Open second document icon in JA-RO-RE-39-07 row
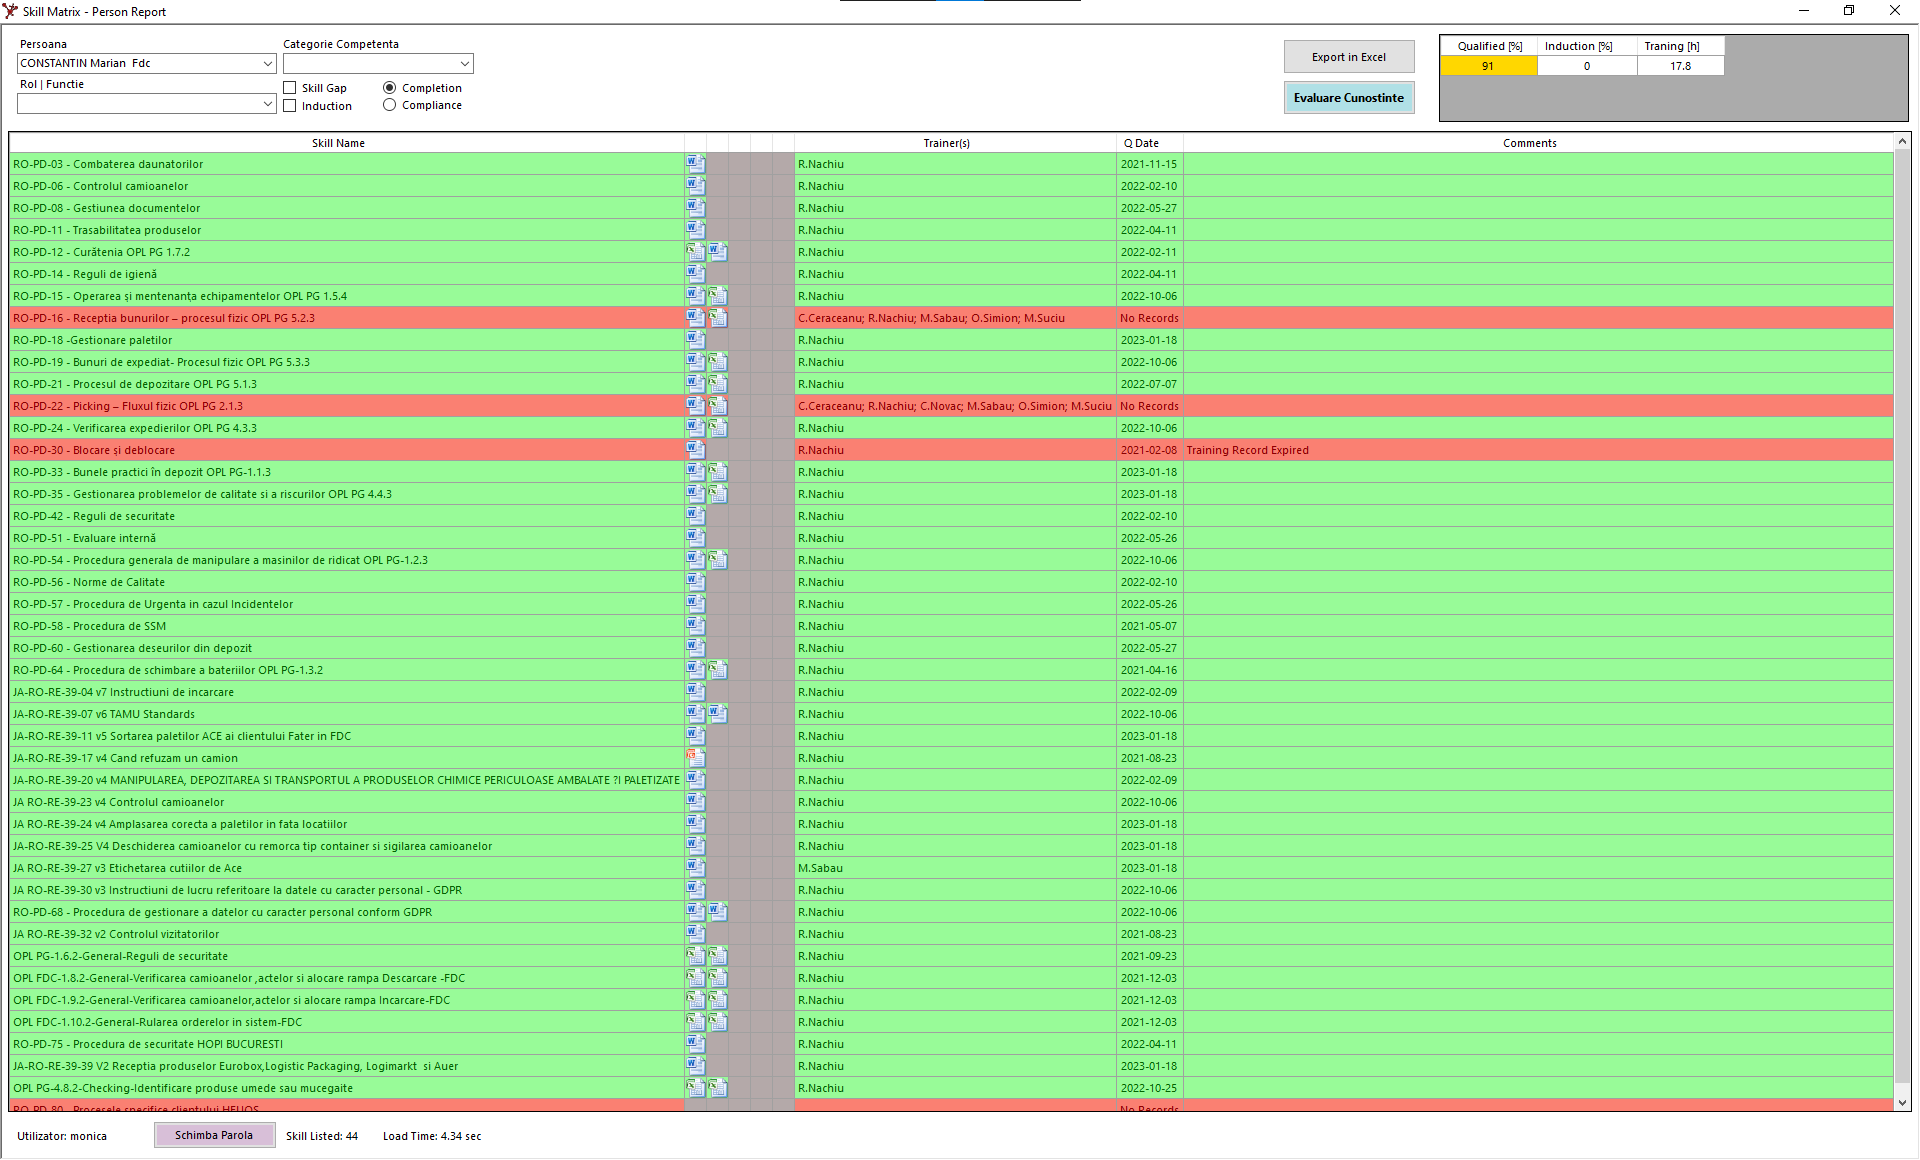This screenshot has height=1160, width=1920. click(718, 714)
